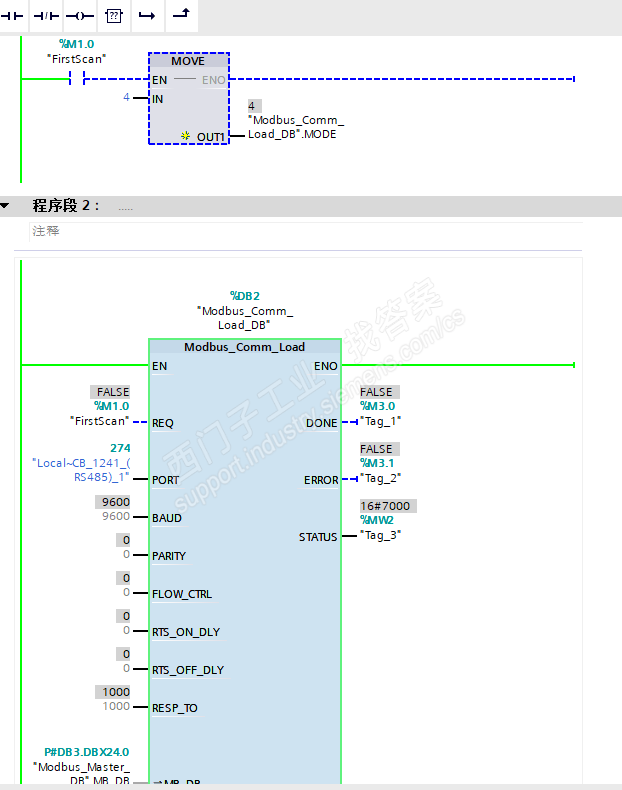
Task: Click the PARITY operand 0
Action: (126, 554)
